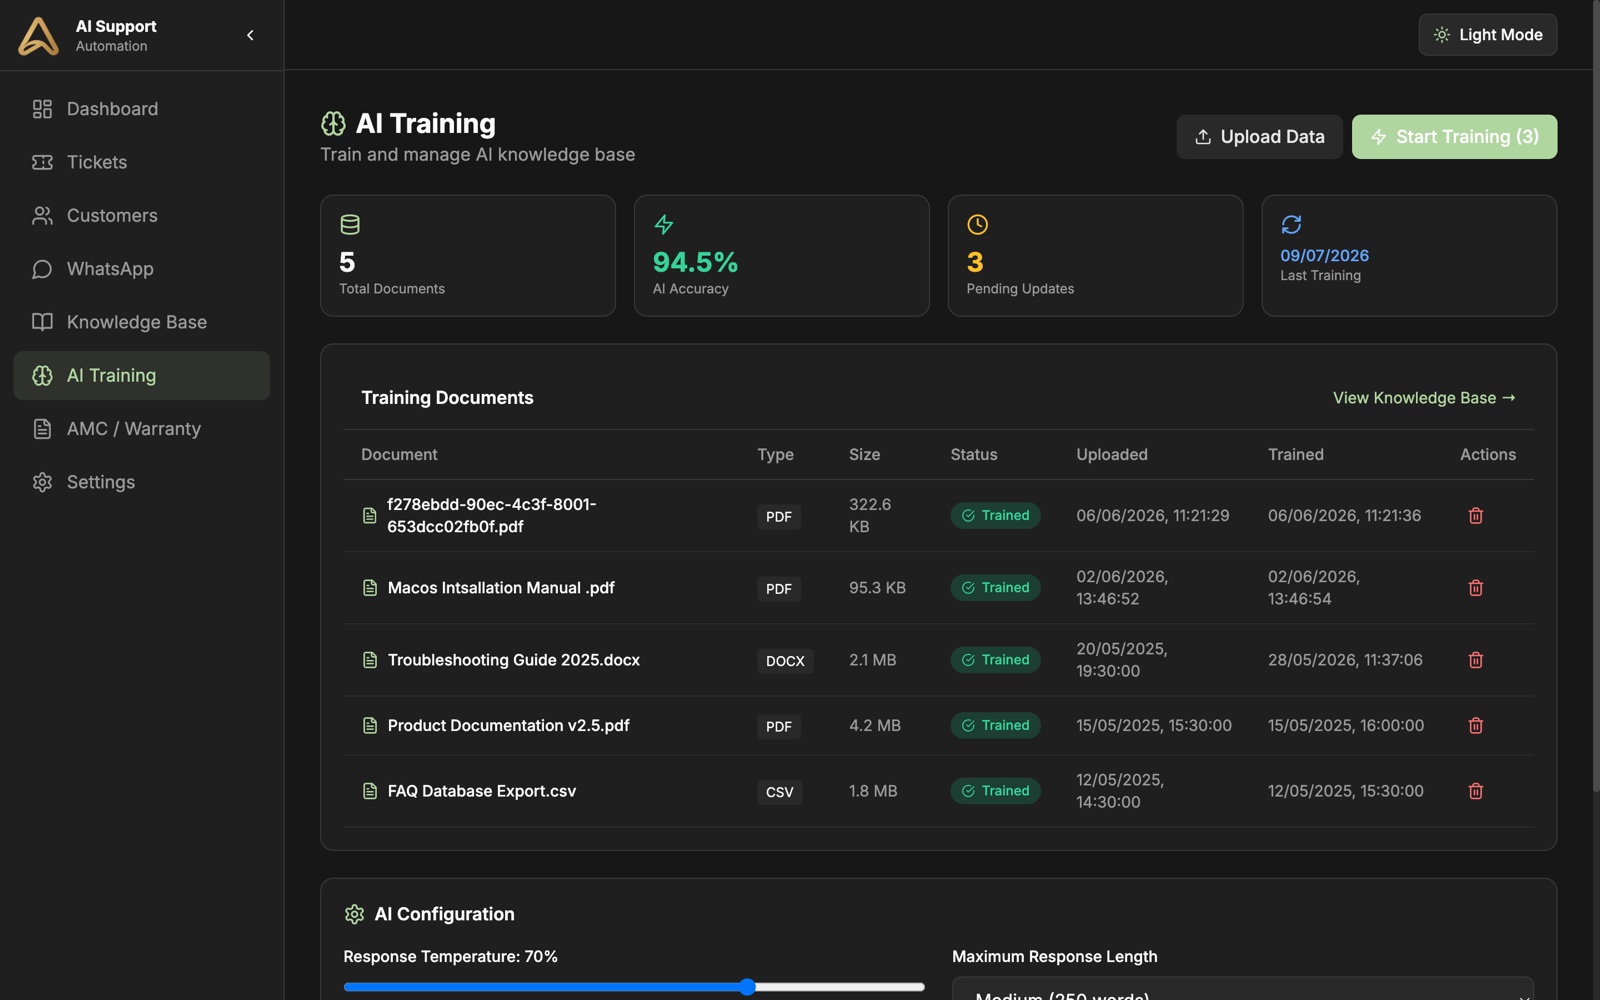Click the database icon on Total Documents card
The width and height of the screenshot is (1600, 1000).
350,224
